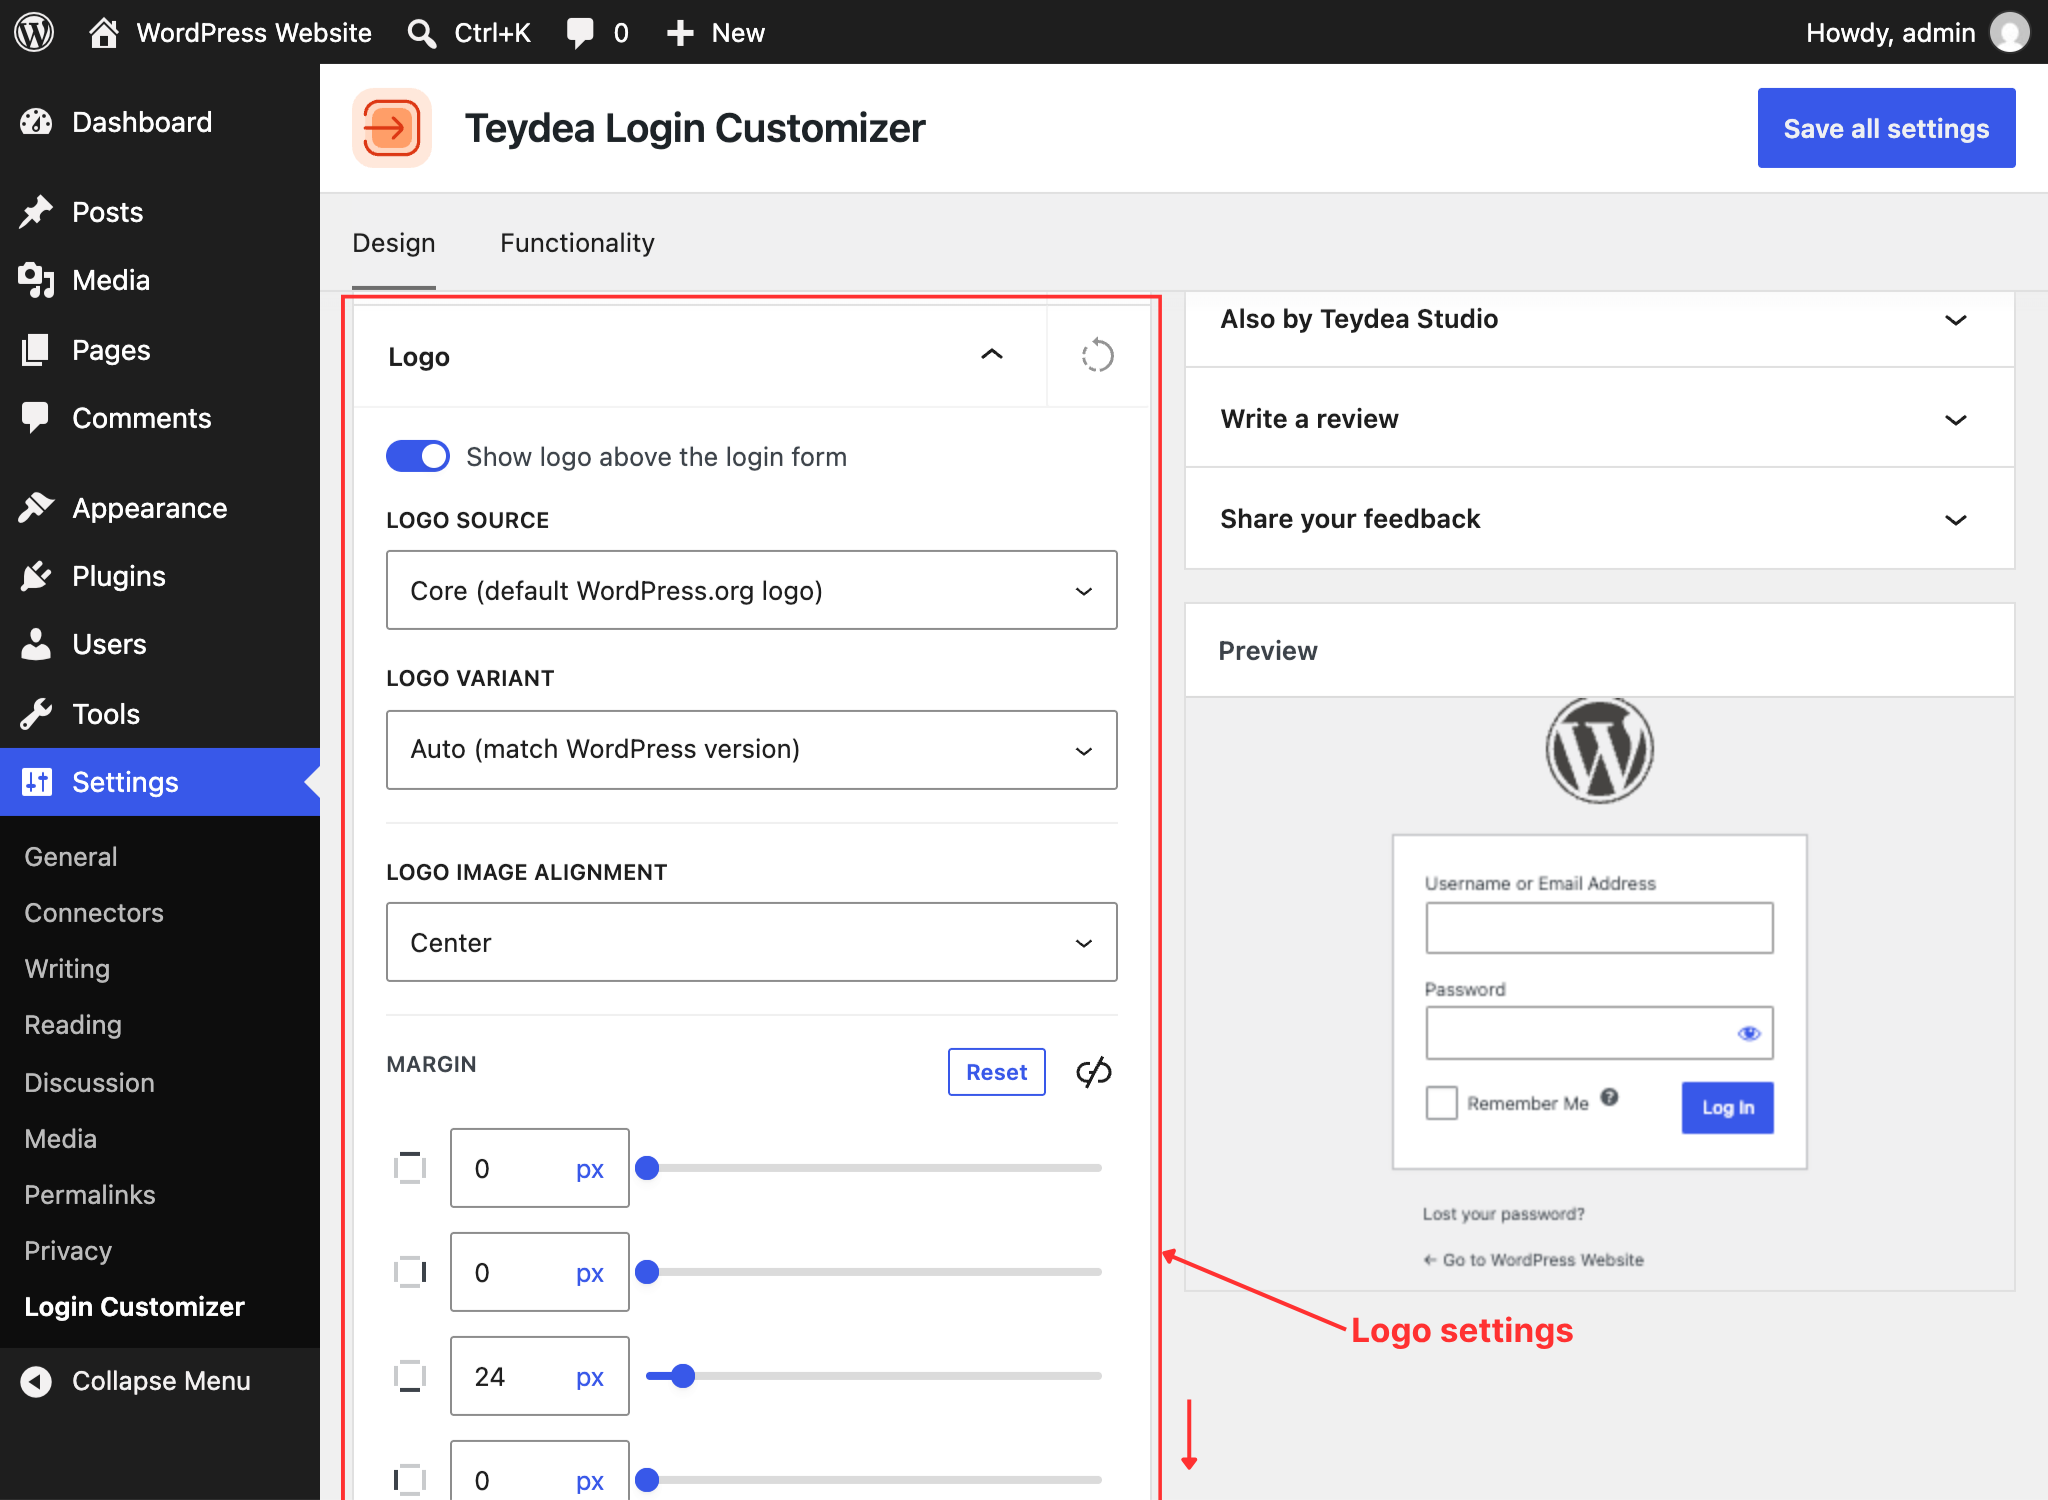The image size is (2048, 1500).
Task: Click the Dashboard gauge icon
Action: coord(36,122)
